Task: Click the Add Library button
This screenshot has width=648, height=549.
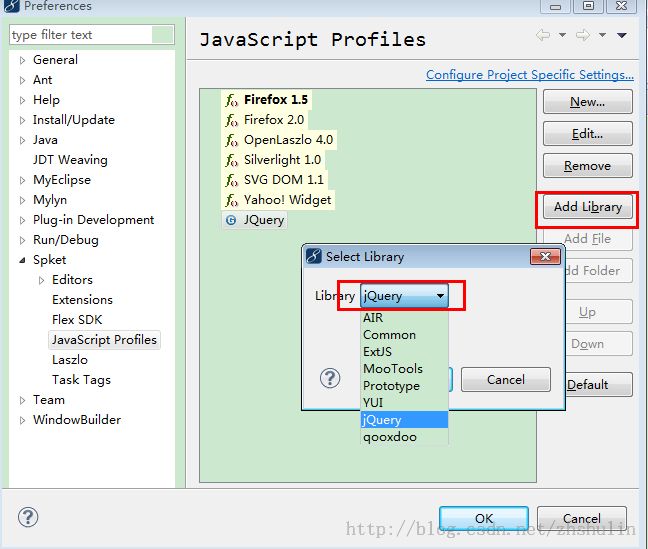Action: (x=587, y=207)
